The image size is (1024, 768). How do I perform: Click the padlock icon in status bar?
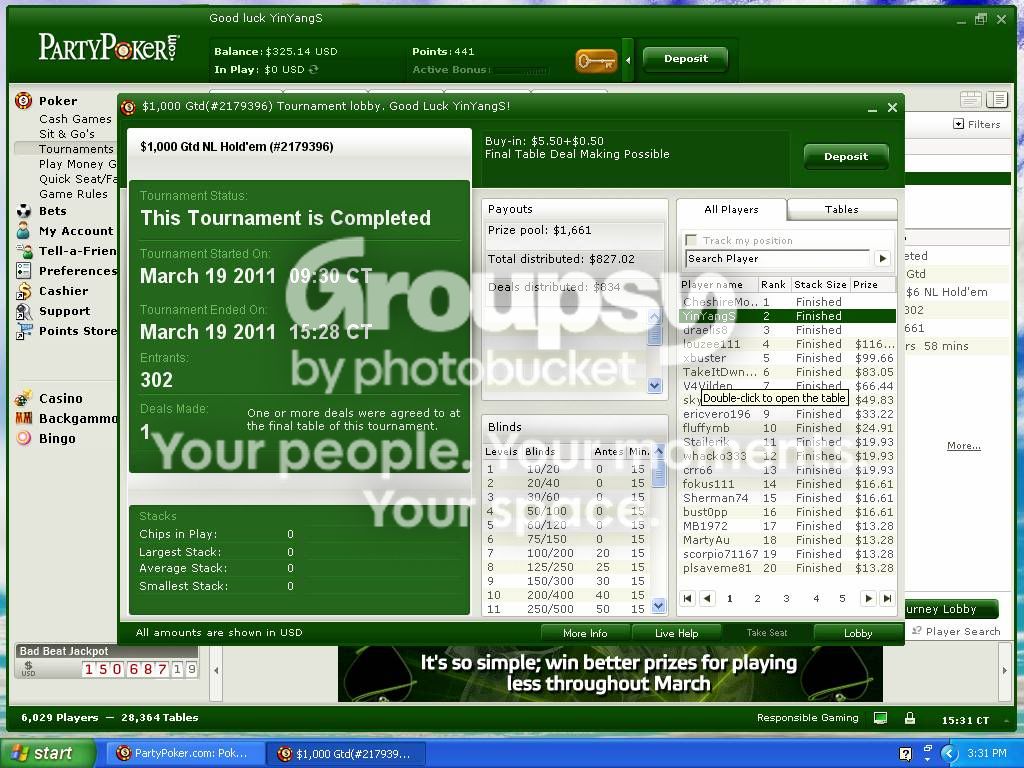pyautogui.click(x=910, y=718)
